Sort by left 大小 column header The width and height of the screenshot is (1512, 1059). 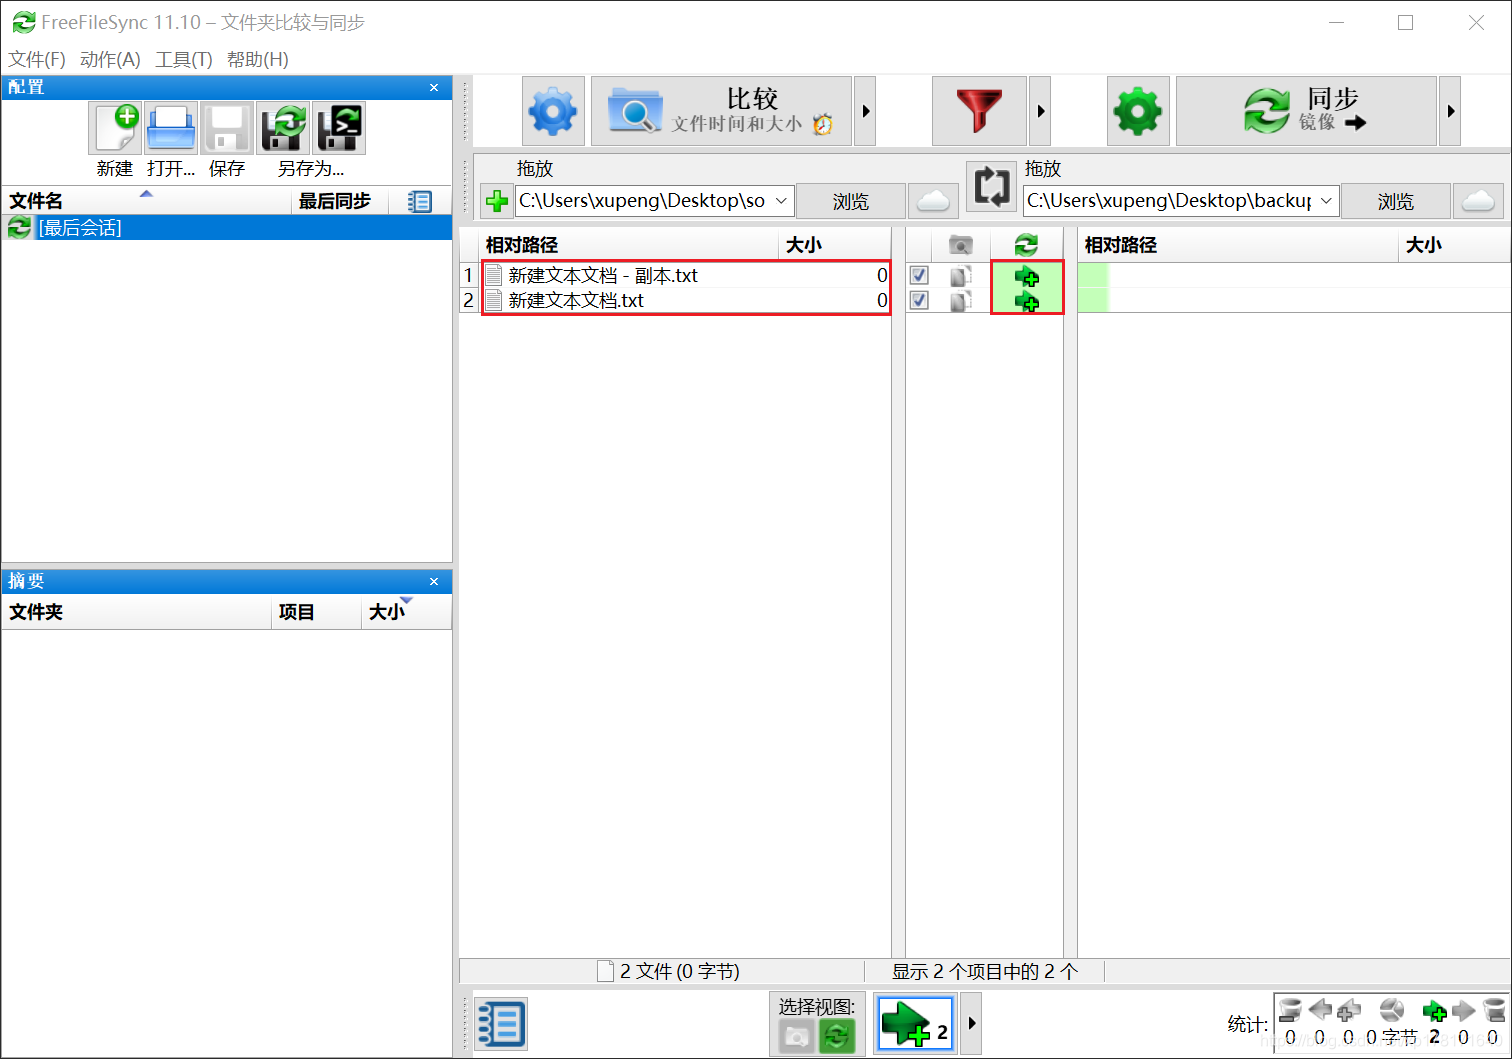click(834, 245)
